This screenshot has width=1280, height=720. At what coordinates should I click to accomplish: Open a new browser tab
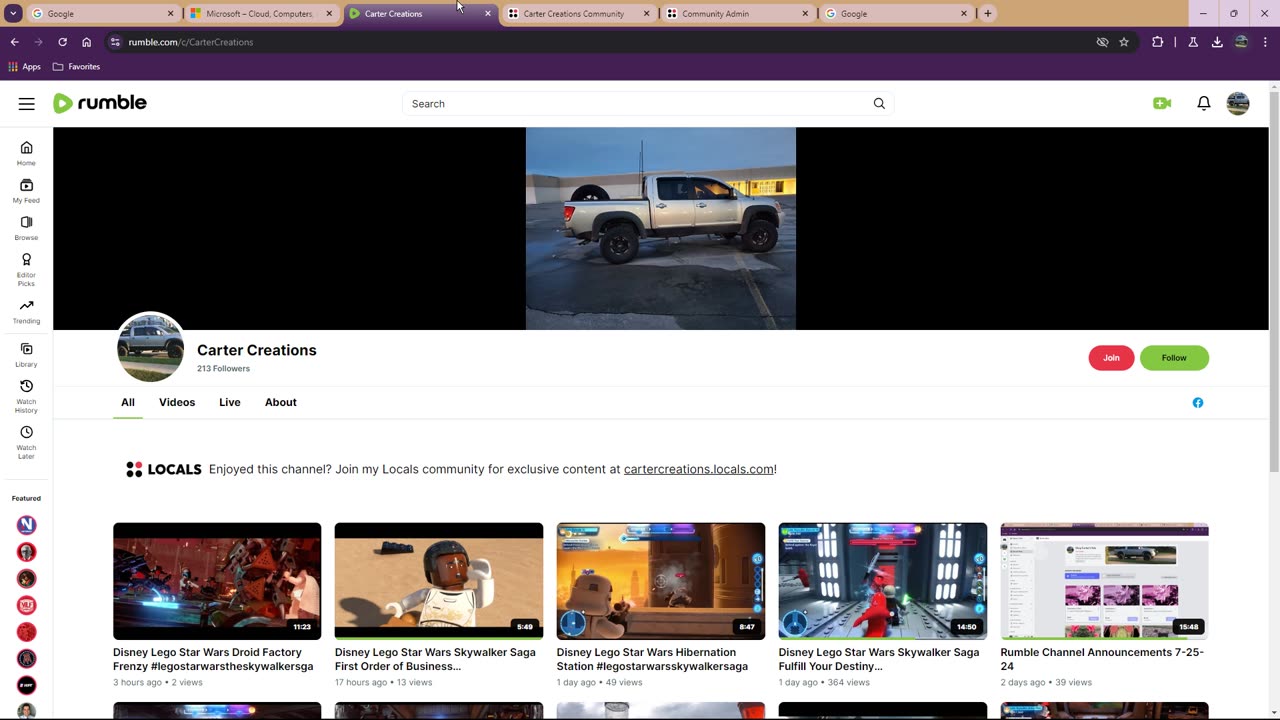(x=988, y=14)
